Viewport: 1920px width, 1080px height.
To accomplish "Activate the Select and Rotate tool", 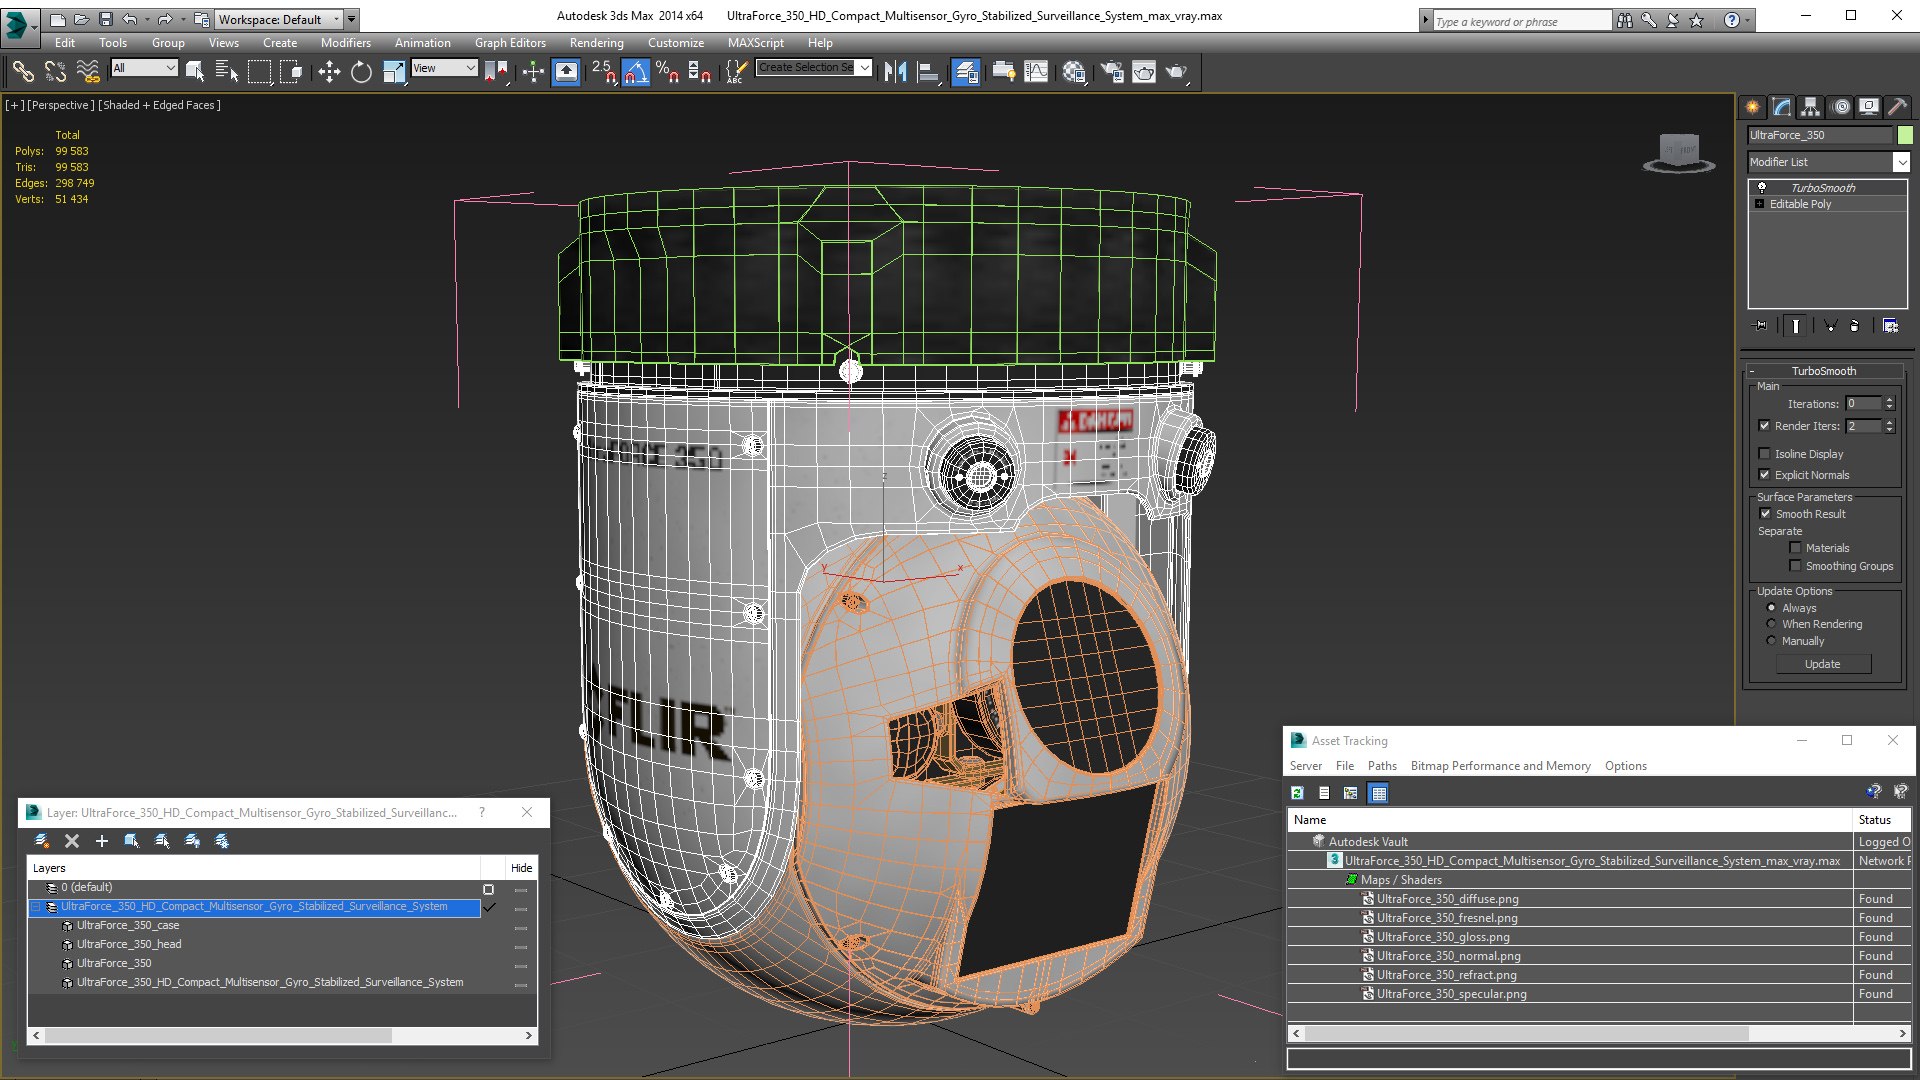I will [361, 71].
